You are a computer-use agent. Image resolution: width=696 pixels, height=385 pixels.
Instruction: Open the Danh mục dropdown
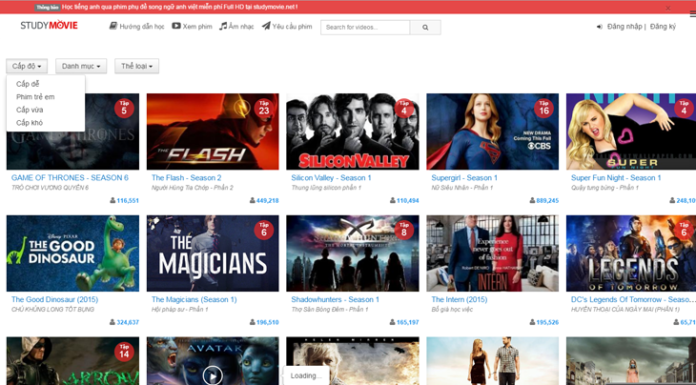click(81, 66)
